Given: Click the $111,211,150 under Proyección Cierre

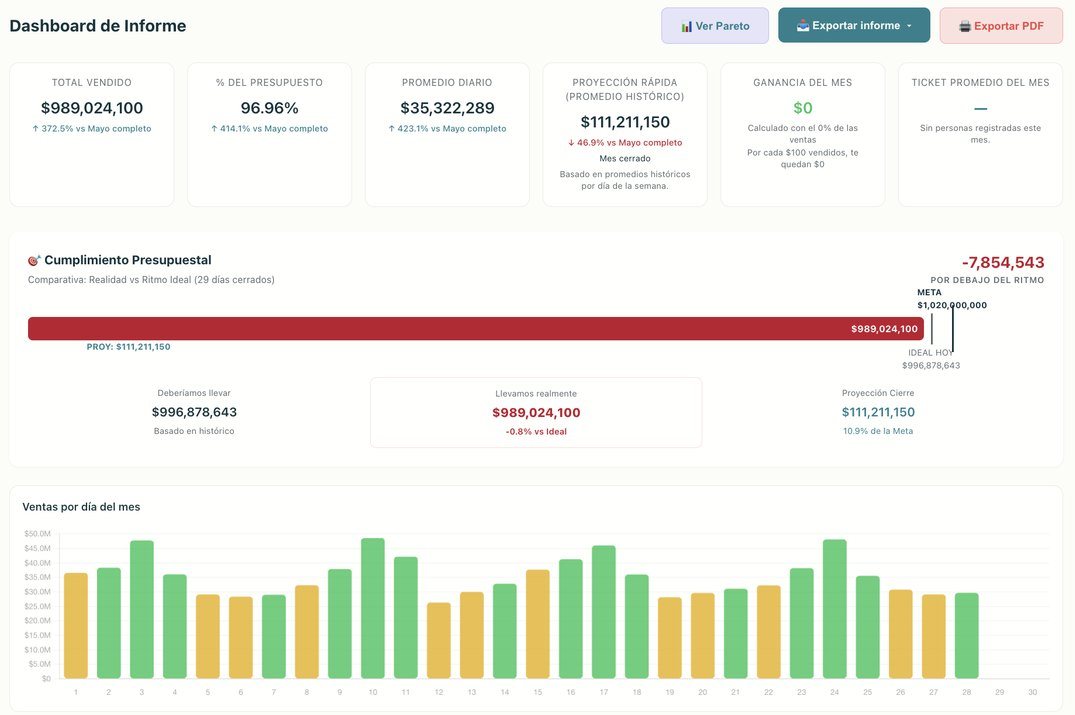Looking at the screenshot, I should pyautogui.click(x=878, y=412).
